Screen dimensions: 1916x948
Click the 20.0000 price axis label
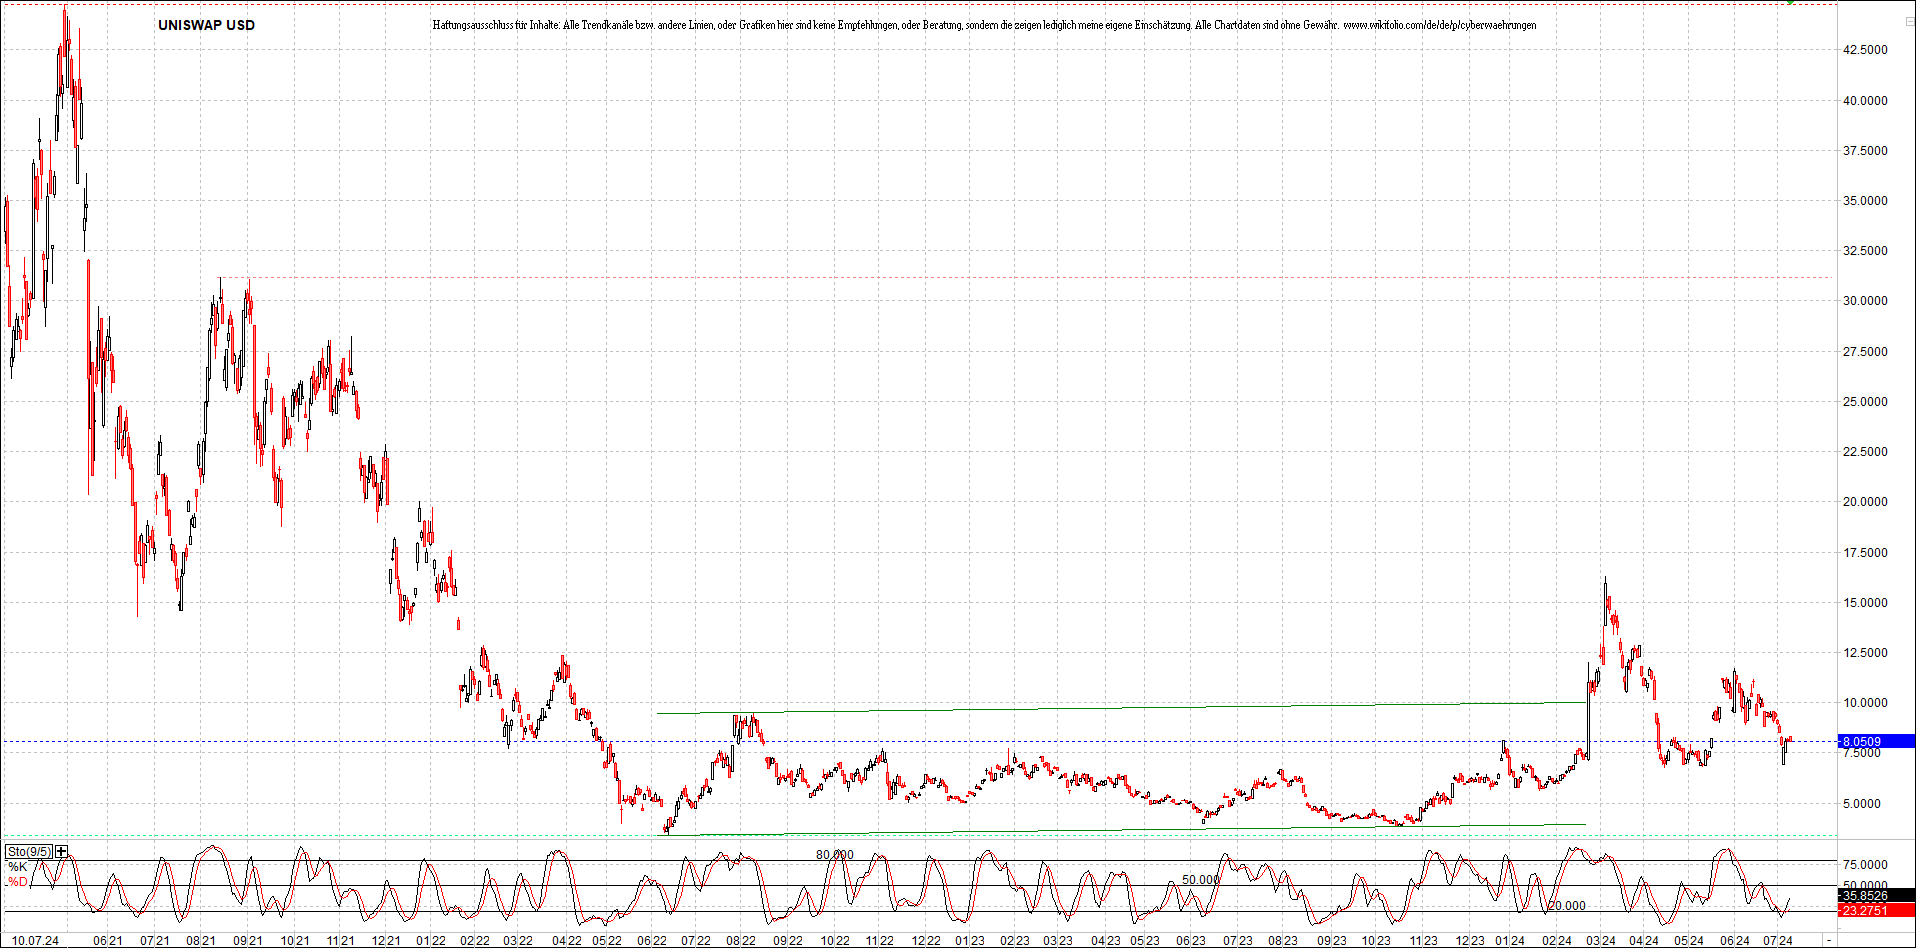1866,502
